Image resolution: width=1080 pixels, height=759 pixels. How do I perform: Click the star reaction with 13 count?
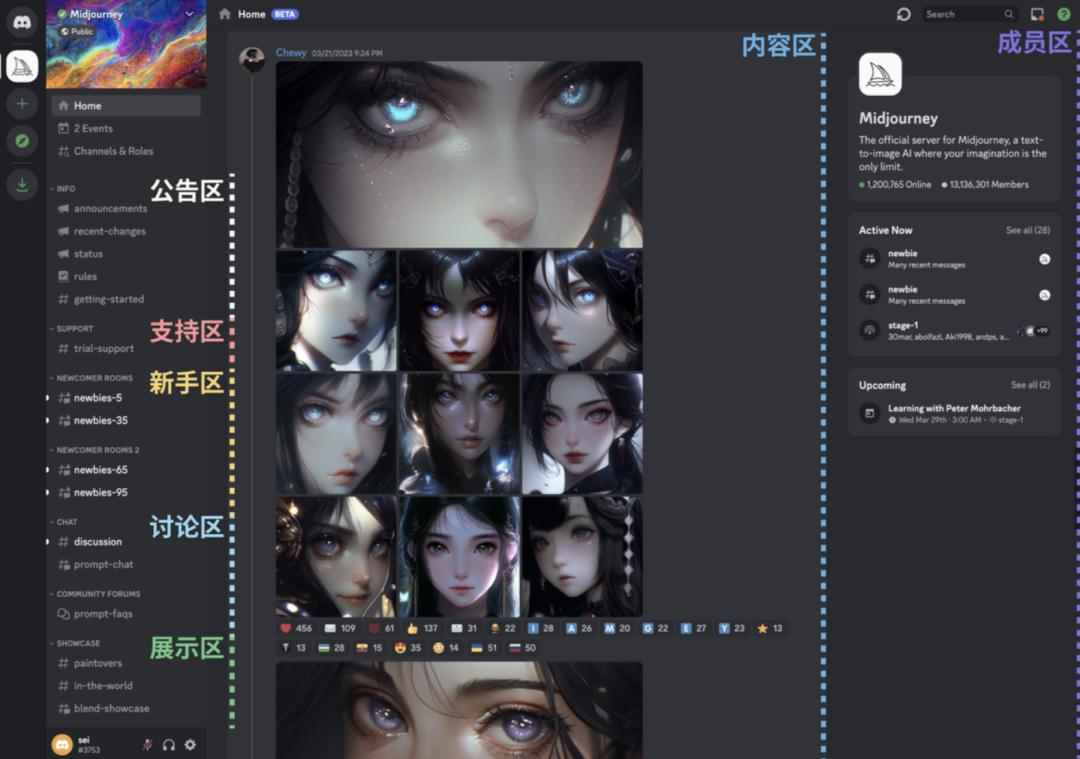766,628
